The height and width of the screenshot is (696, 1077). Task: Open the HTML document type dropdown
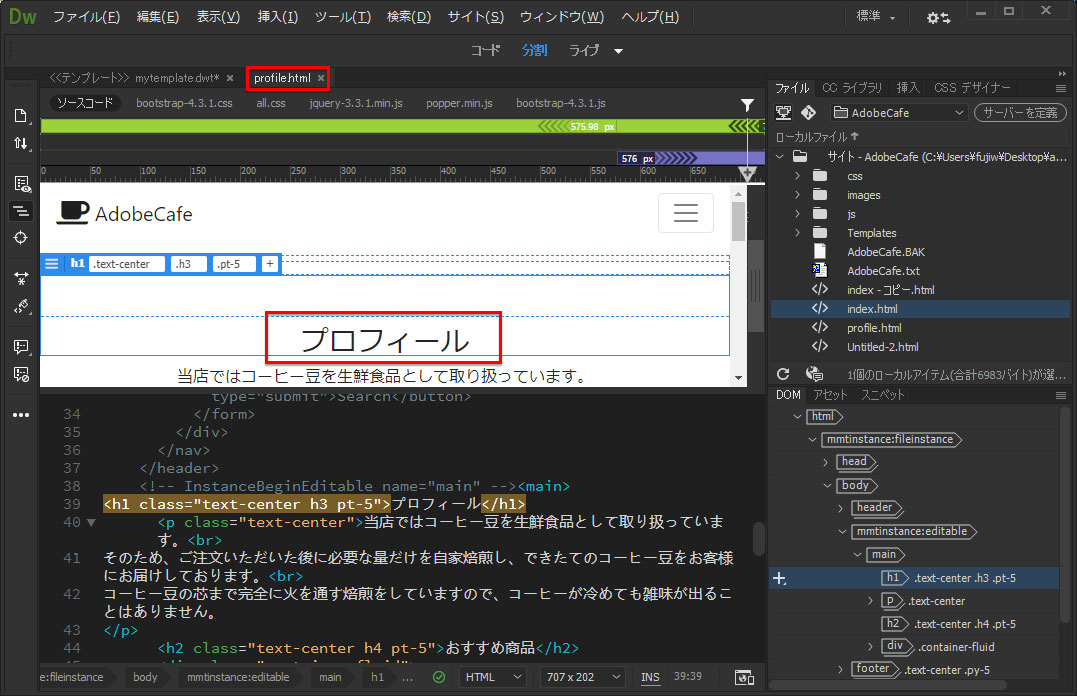[x=495, y=677]
